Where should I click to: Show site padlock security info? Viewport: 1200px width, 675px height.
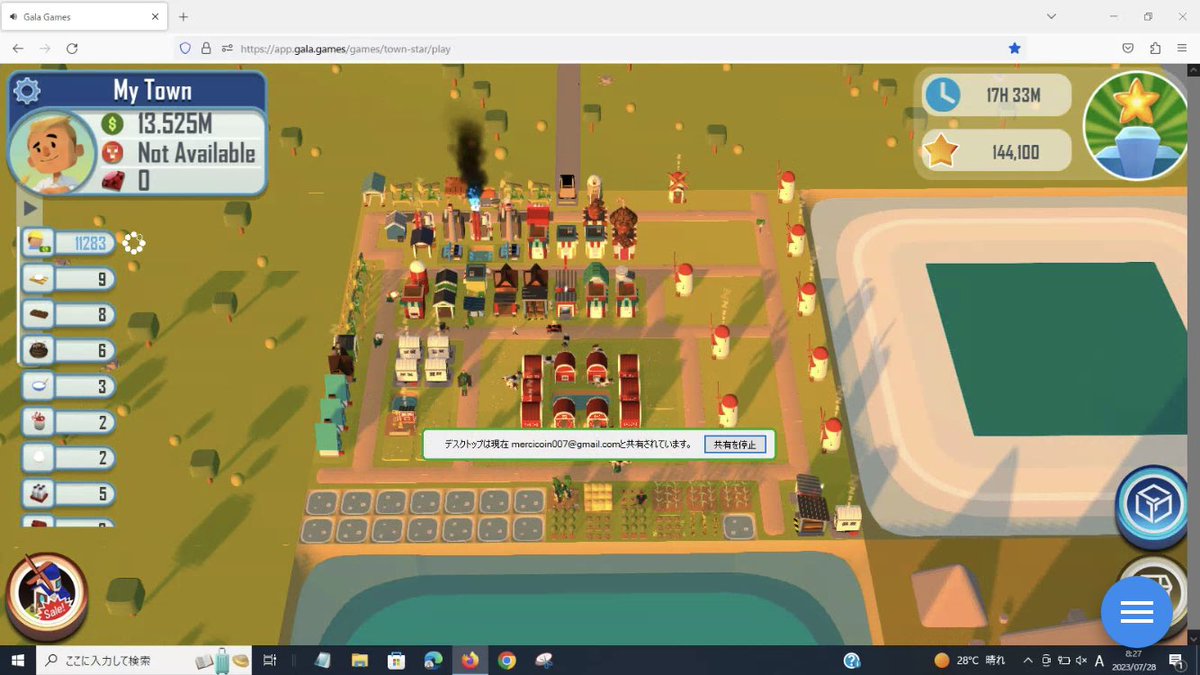coord(206,48)
